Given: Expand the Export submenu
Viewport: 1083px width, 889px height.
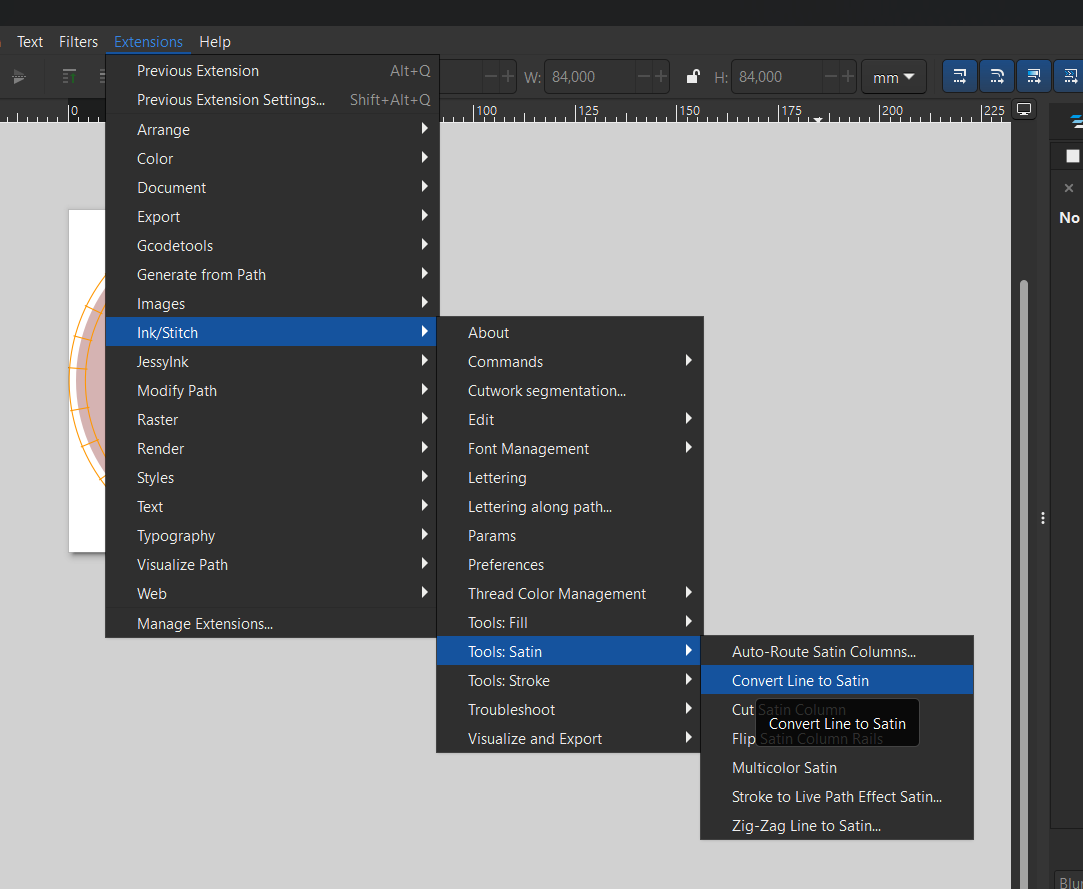Looking at the screenshot, I should point(272,217).
